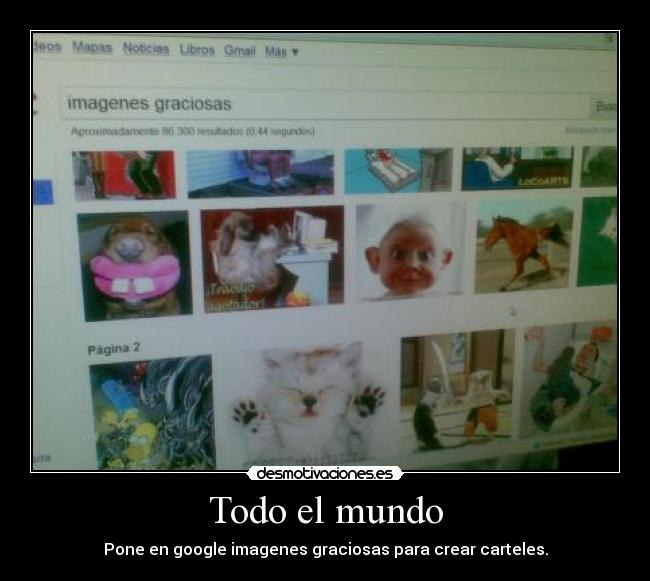Open the thumbnail labeled LoCoARTS
The image size is (650, 581).
coord(517,168)
